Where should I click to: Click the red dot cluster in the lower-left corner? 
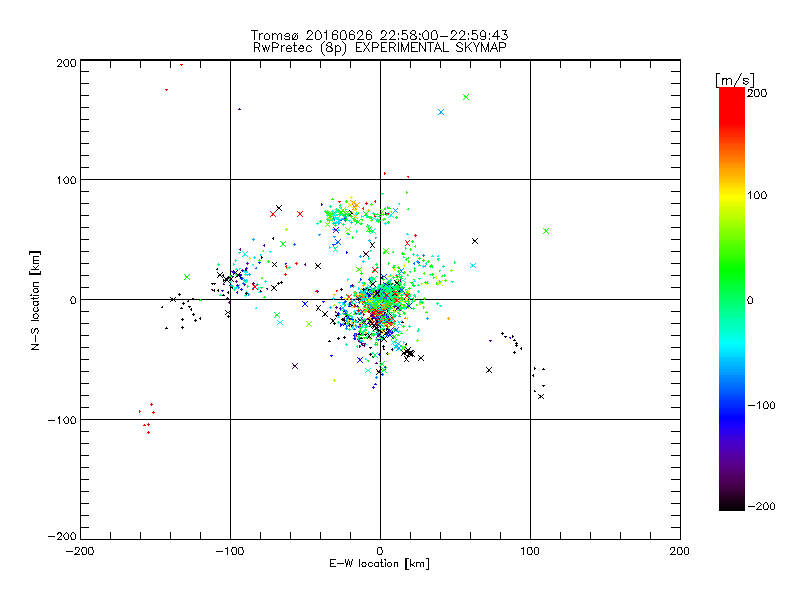click(147, 418)
